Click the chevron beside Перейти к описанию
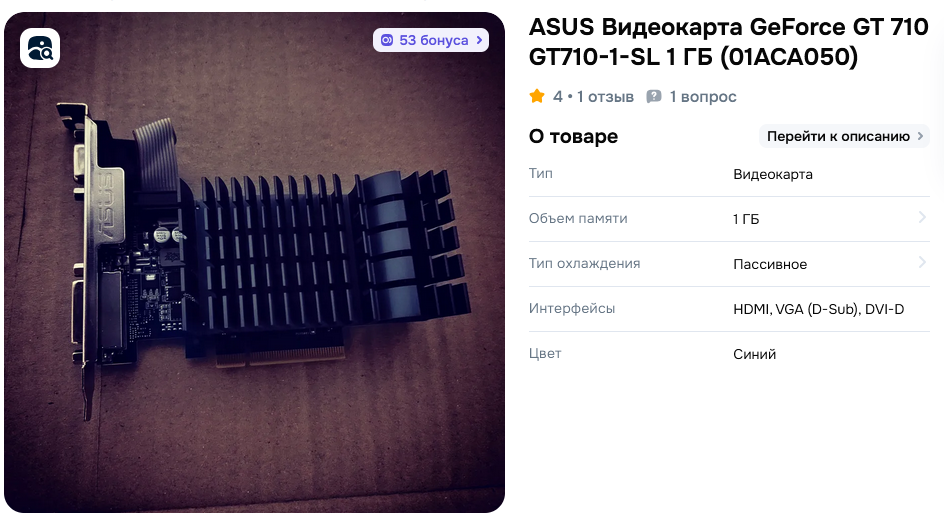The width and height of the screenshot is (944, 529). click(920, 137)
